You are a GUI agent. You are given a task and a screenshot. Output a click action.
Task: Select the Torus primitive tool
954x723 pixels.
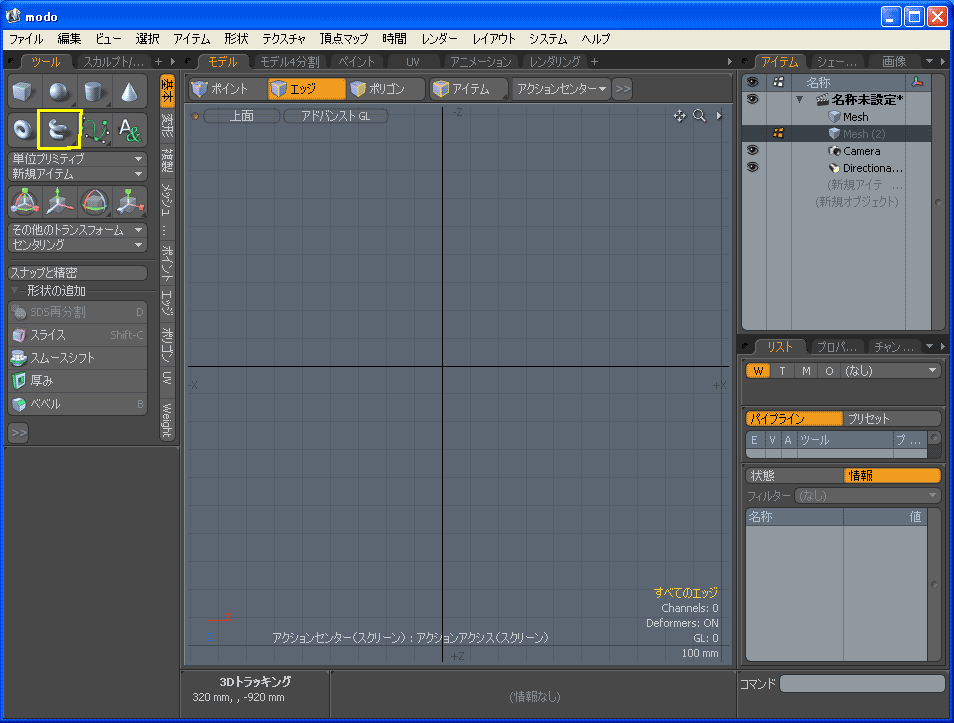click(23, 129)
